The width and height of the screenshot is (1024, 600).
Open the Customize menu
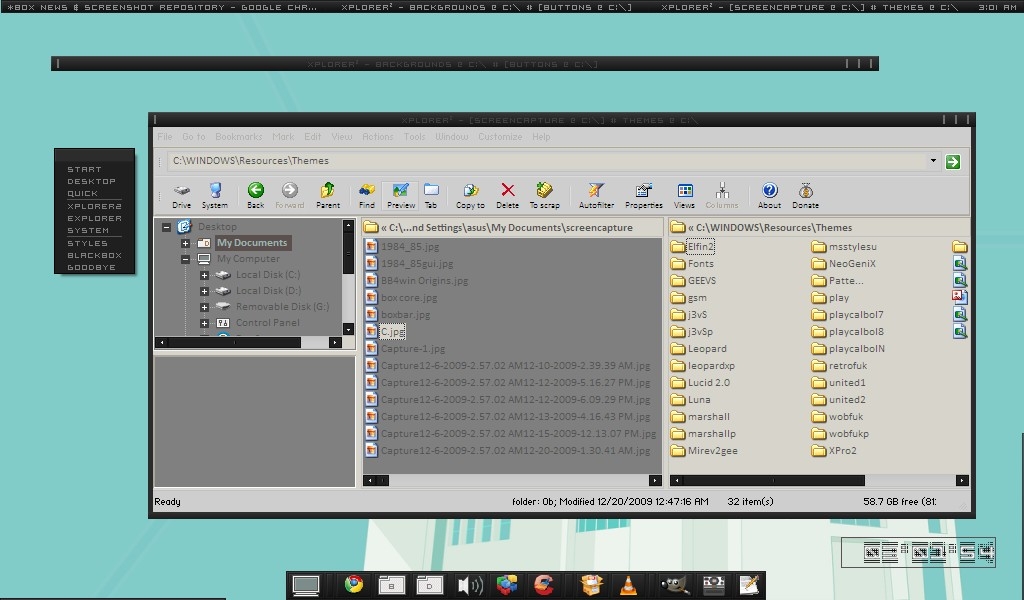(500, 136)
